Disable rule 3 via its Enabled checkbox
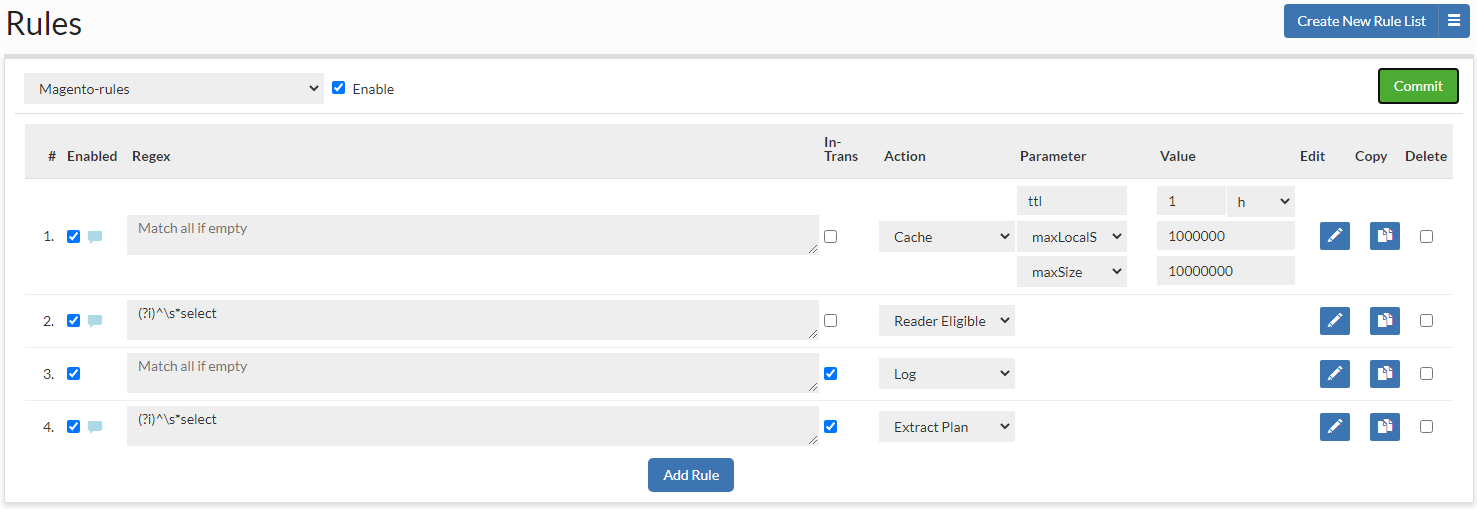 point(73,374)
